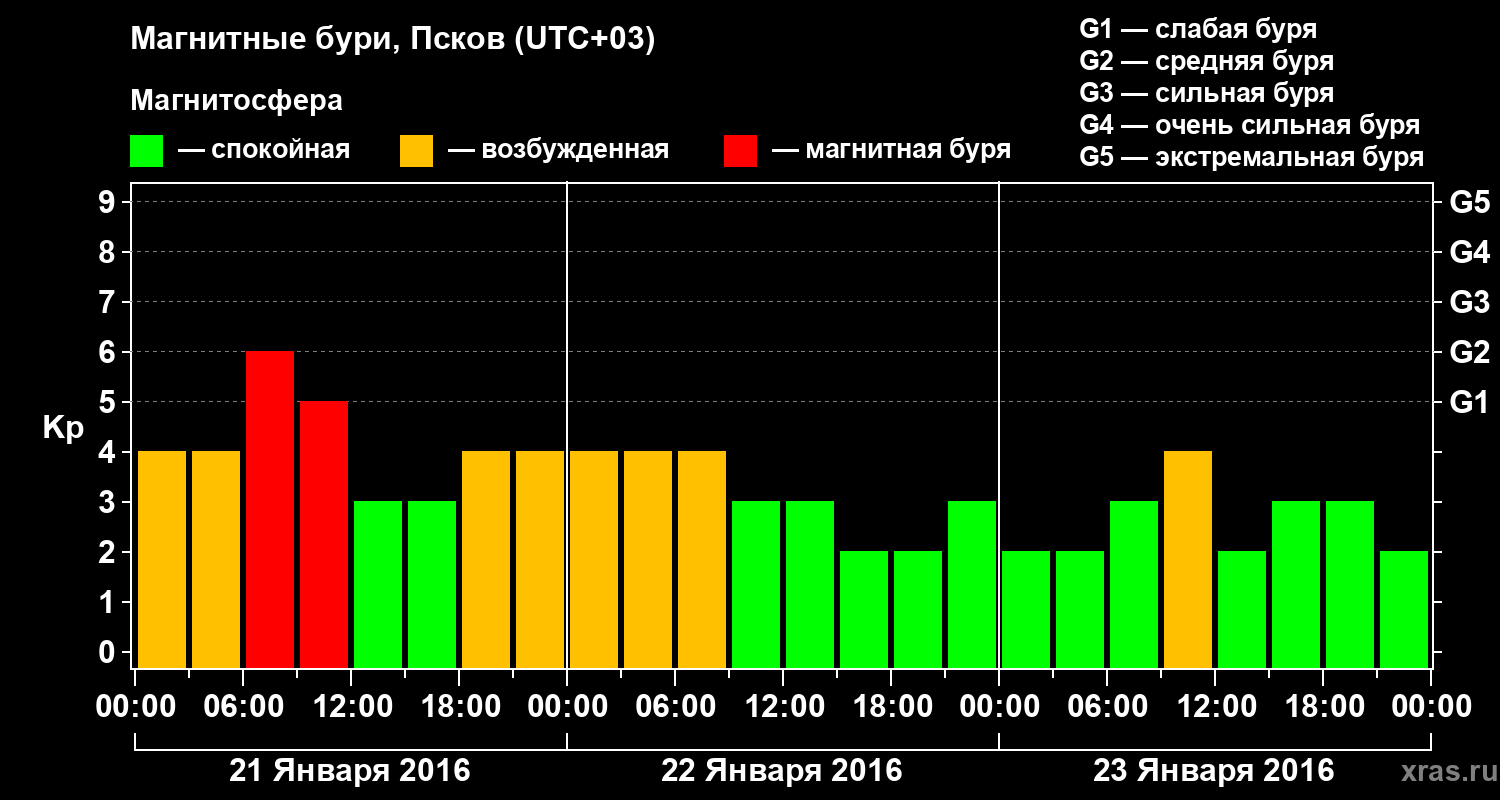This screenshot has width=1500, height=800.
Task: Click the '23 Января 2016' date label
Action: click(1214, 771)
